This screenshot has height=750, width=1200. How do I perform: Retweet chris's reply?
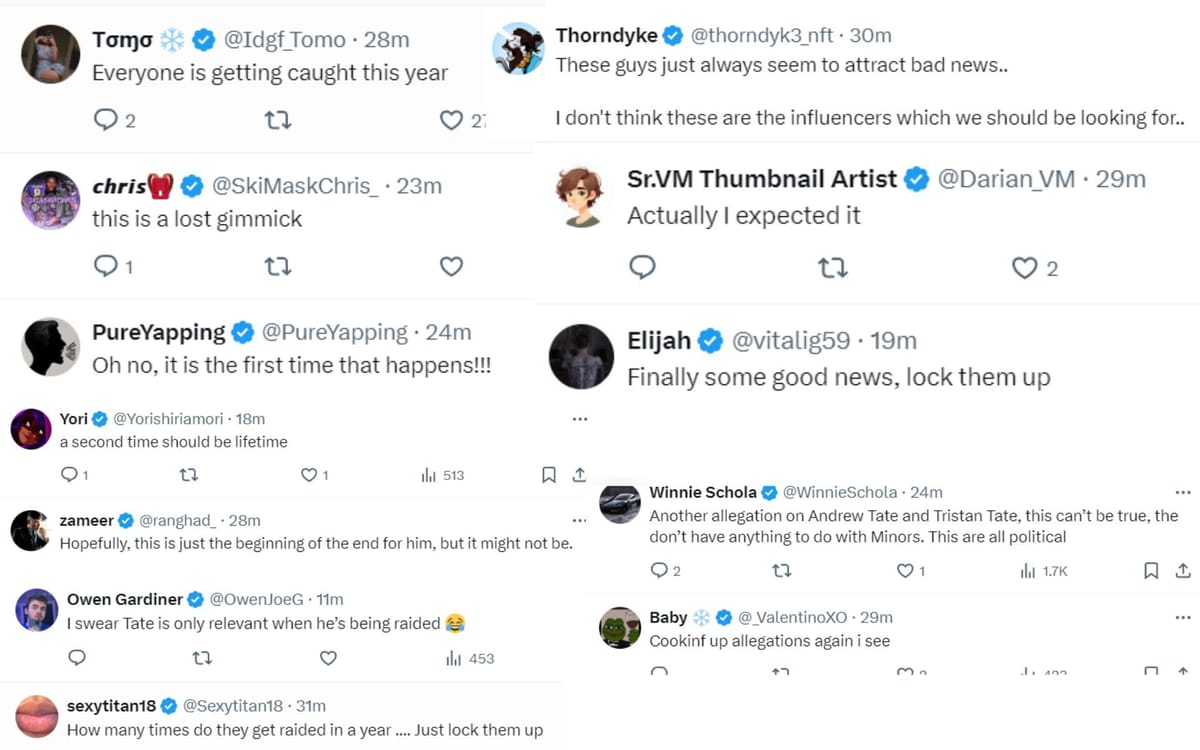point(277,267)
